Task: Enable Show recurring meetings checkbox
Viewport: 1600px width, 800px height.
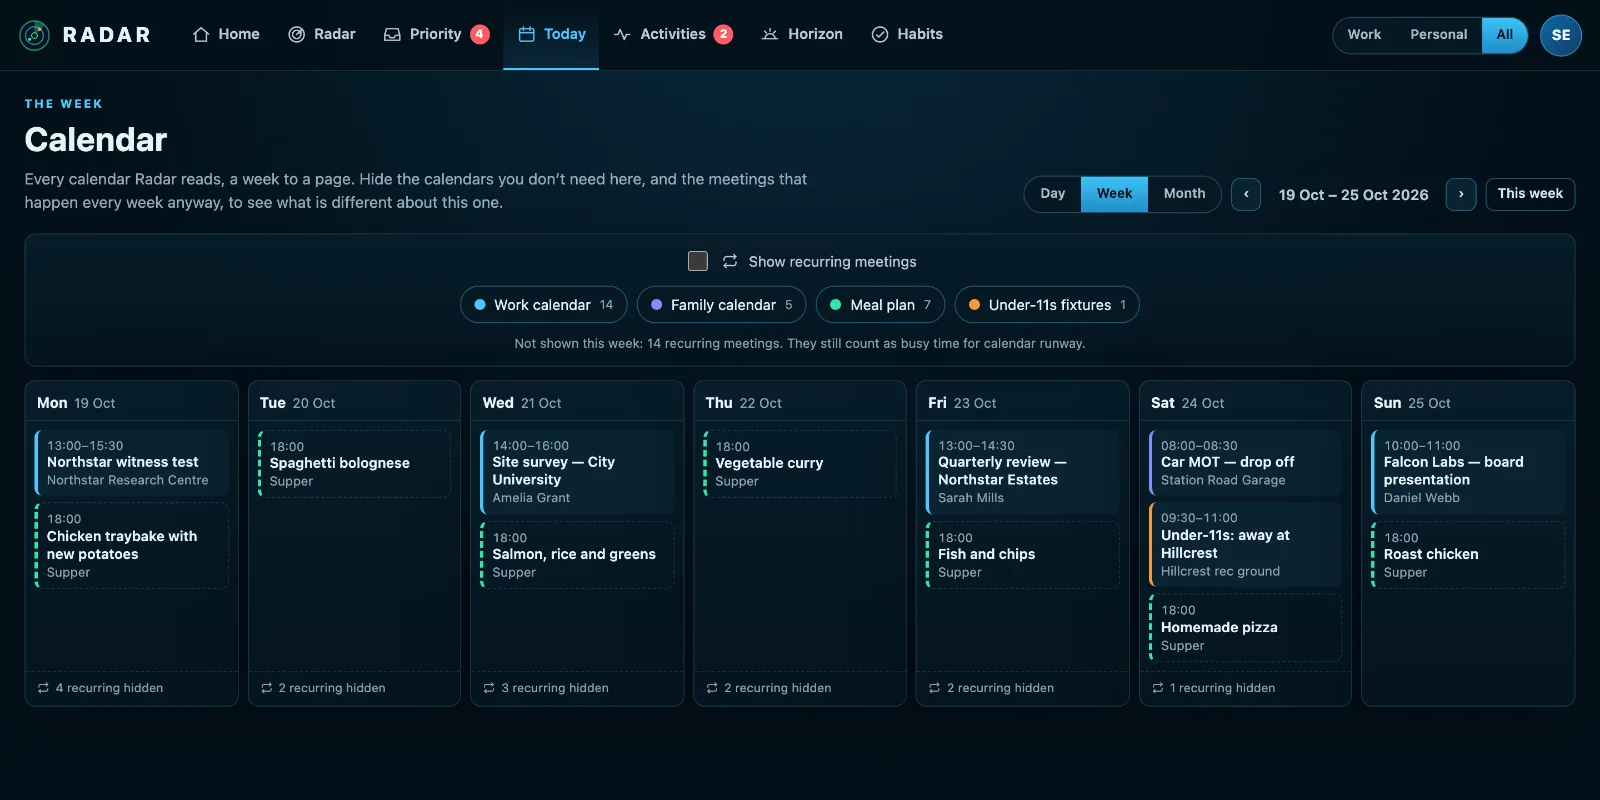Action: (698, 261)
